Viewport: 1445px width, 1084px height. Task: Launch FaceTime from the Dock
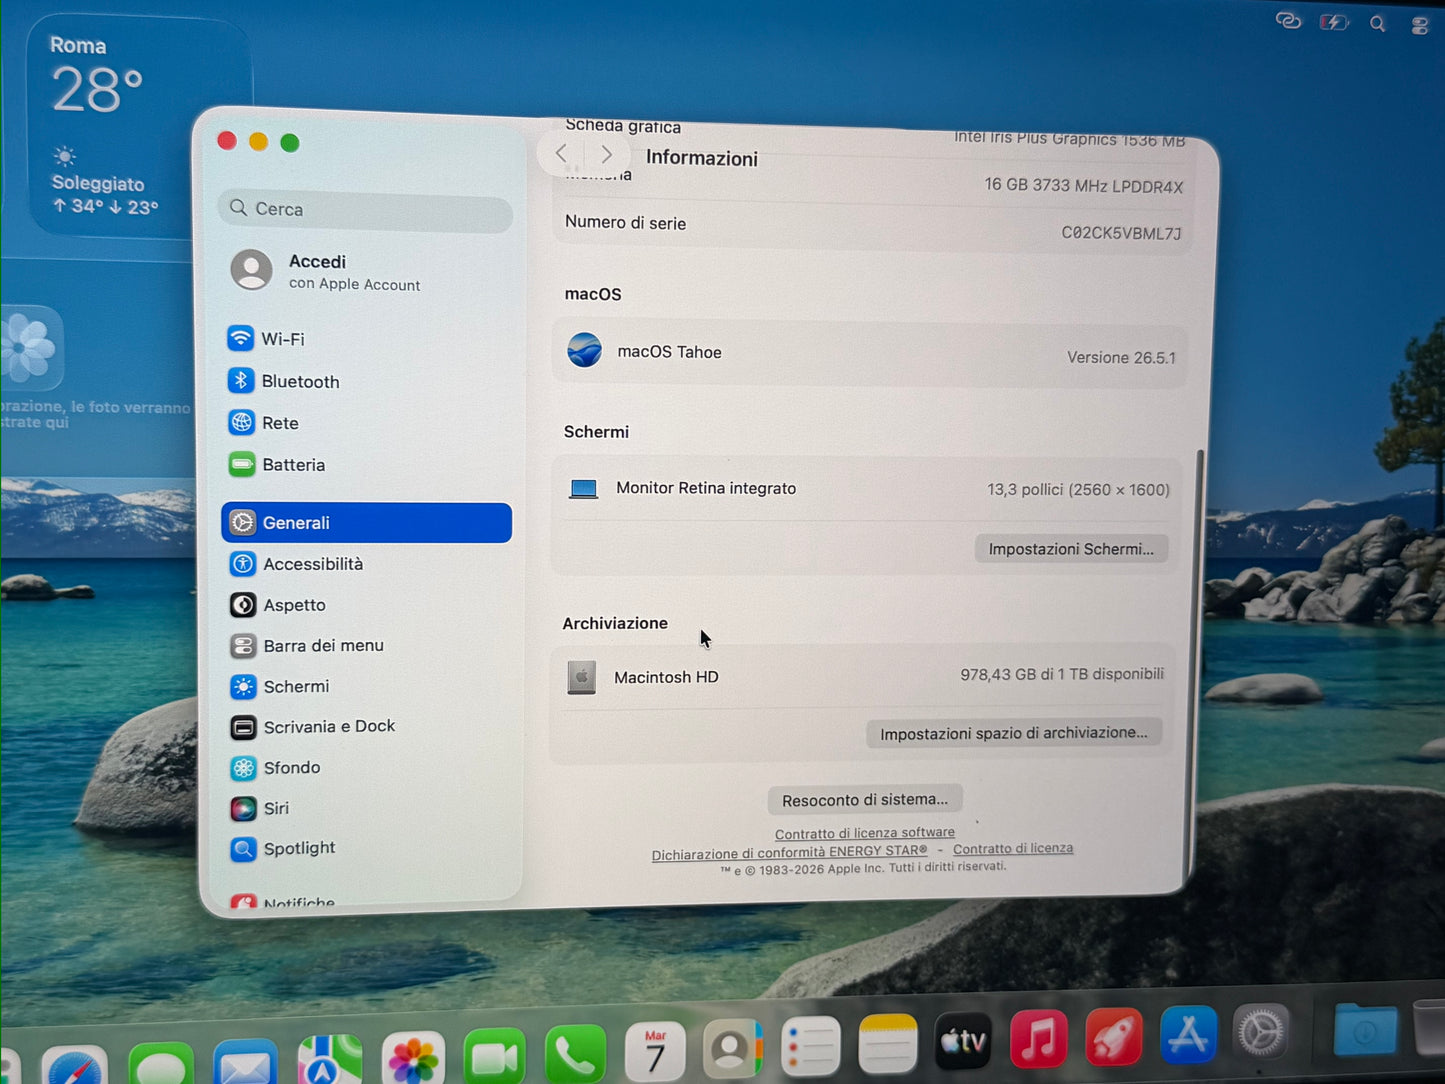[494, 1057]
